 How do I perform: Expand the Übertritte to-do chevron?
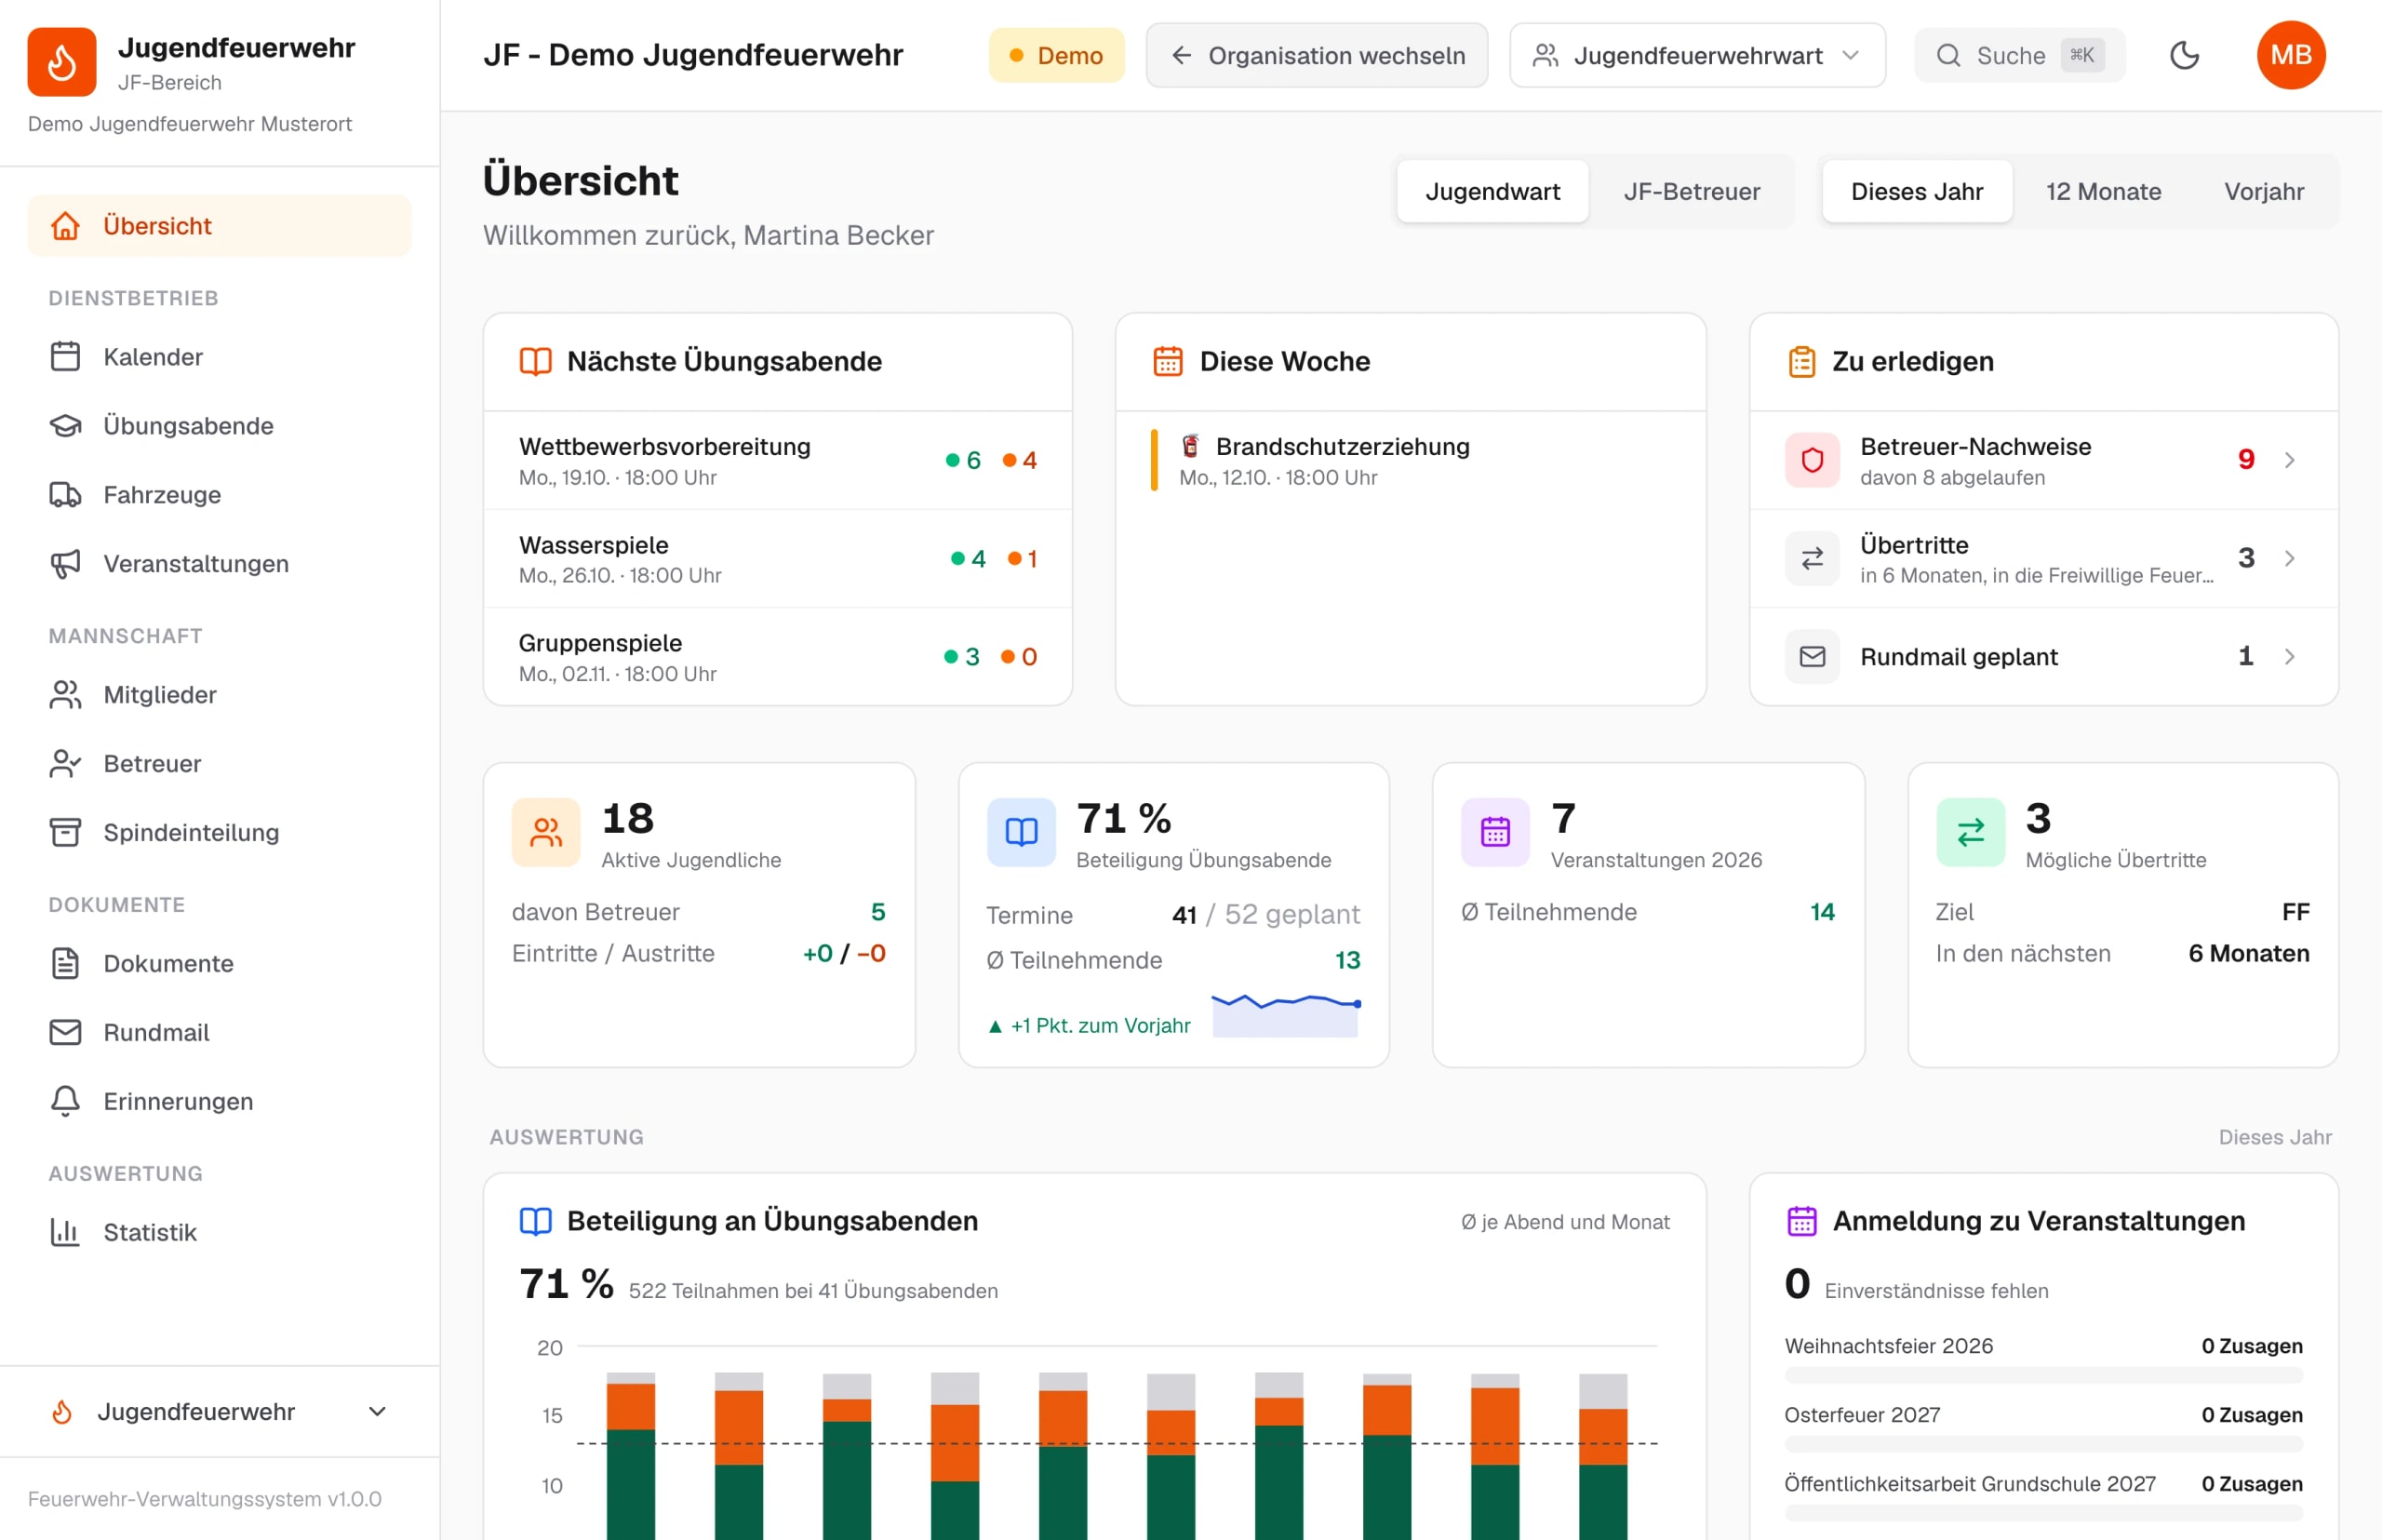(2289, 558)
